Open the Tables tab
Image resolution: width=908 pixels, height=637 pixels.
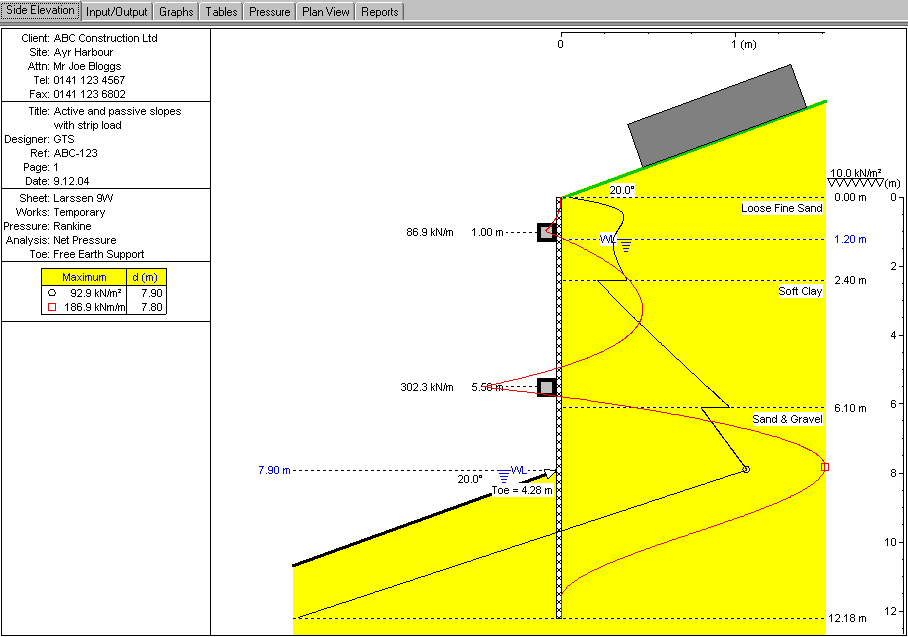[x=221, y=12]
